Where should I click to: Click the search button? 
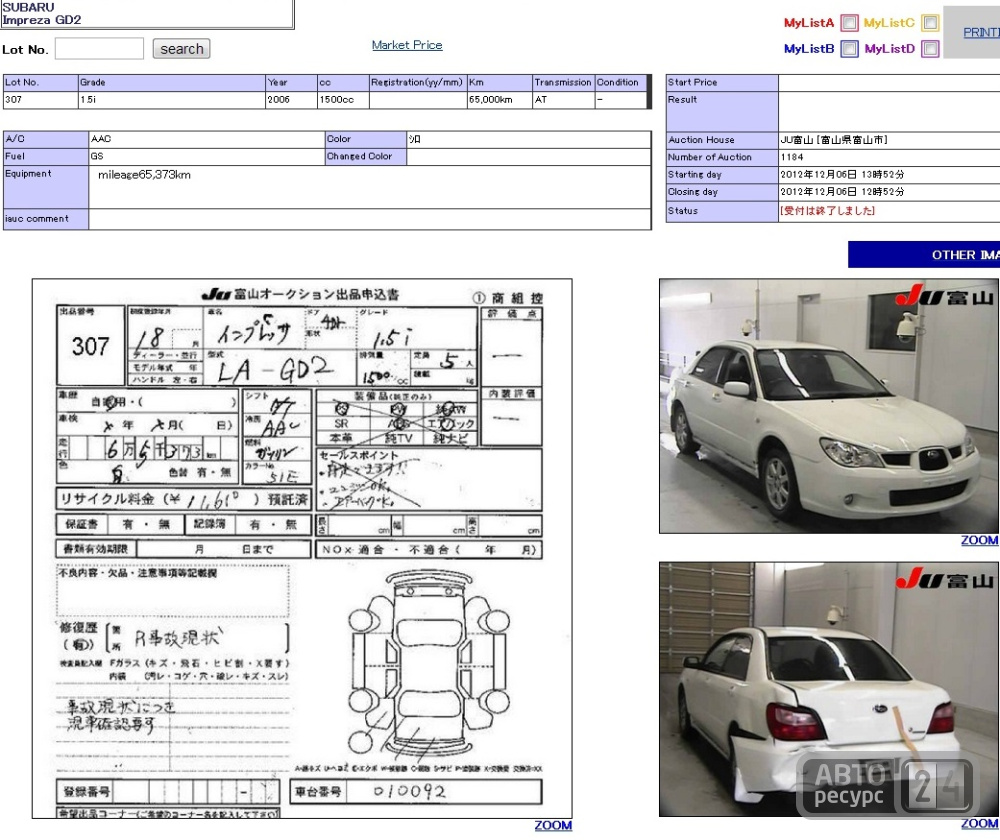coord(182,49)
